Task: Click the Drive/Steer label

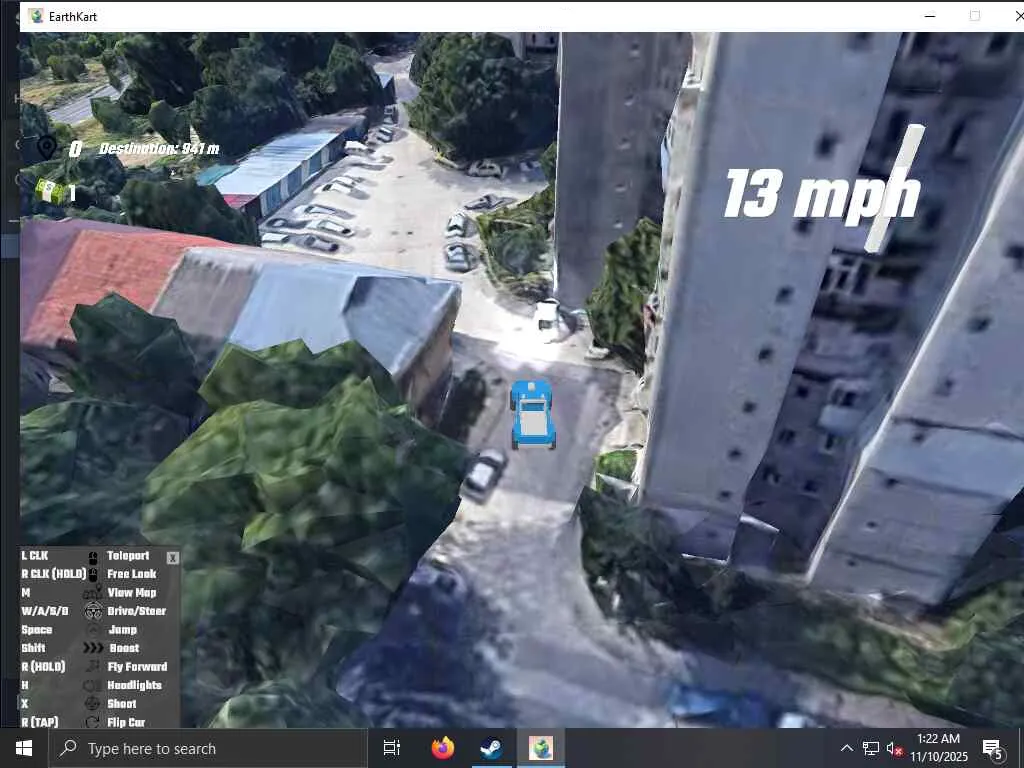Action: pyautogui.click(x=136, y=611)
